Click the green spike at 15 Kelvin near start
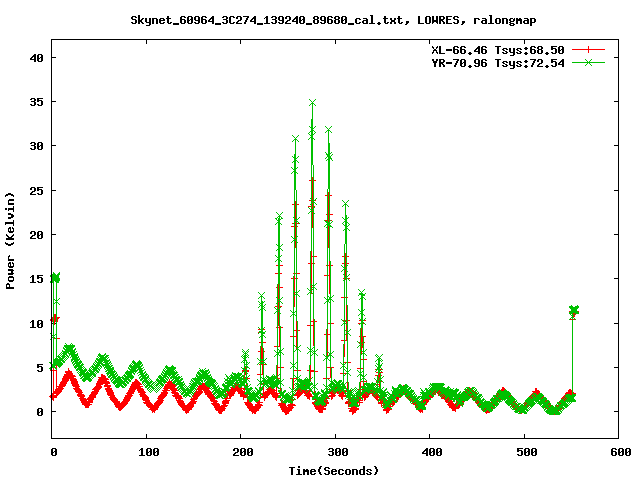Image resolution: width=640 pixels, height=480 pixels. tap(55, 278)
